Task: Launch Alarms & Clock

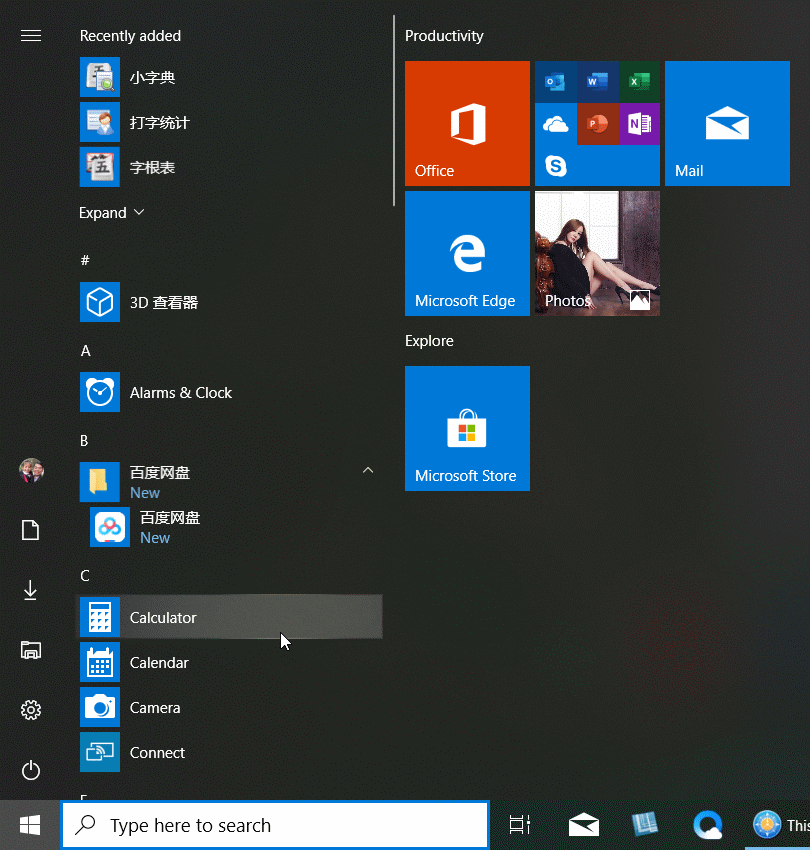Action: click(180, 393)
